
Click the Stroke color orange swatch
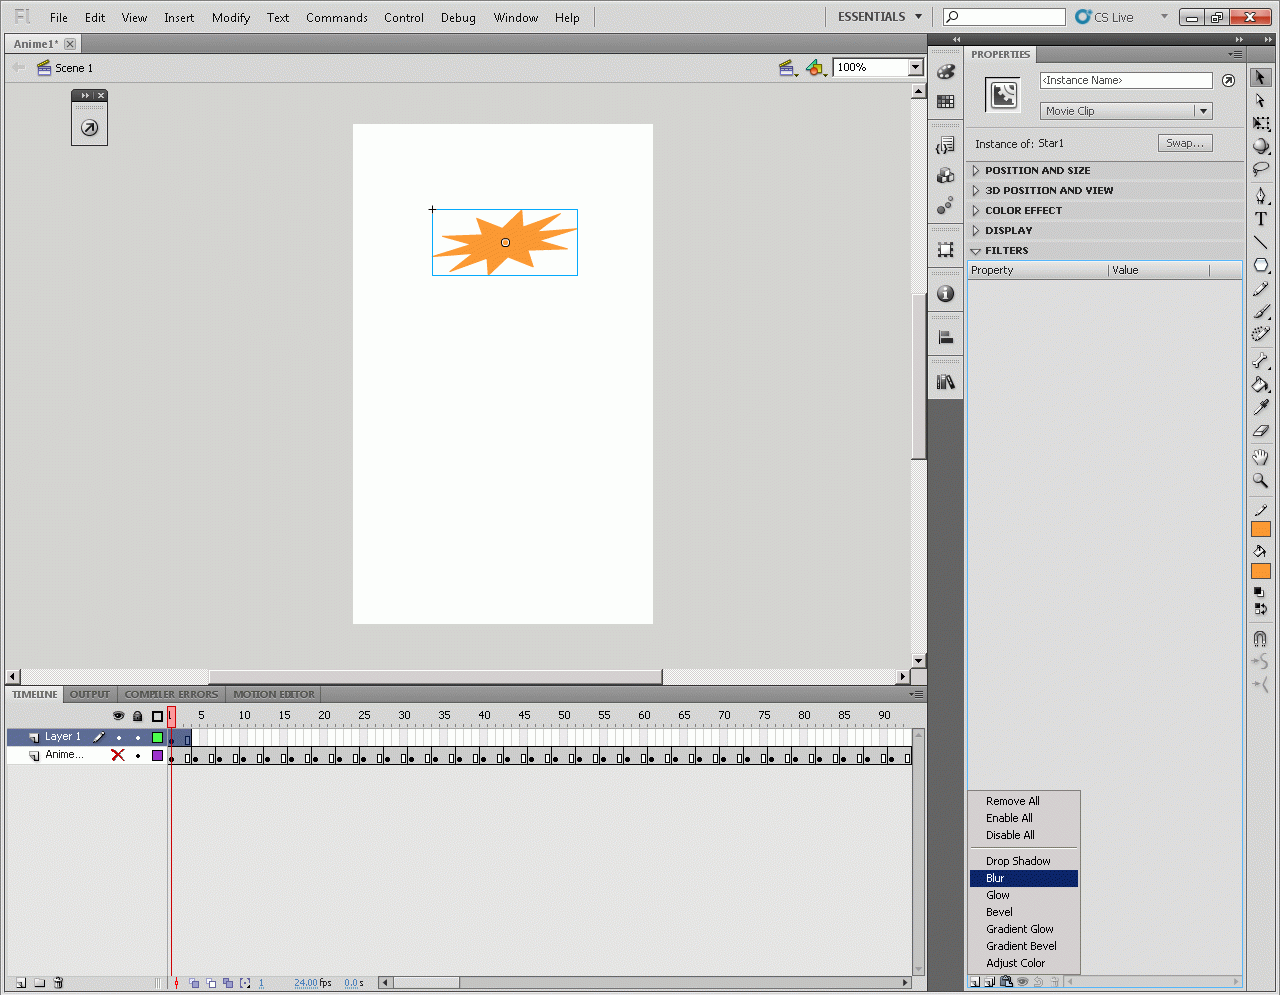(x=1260, y=529)
